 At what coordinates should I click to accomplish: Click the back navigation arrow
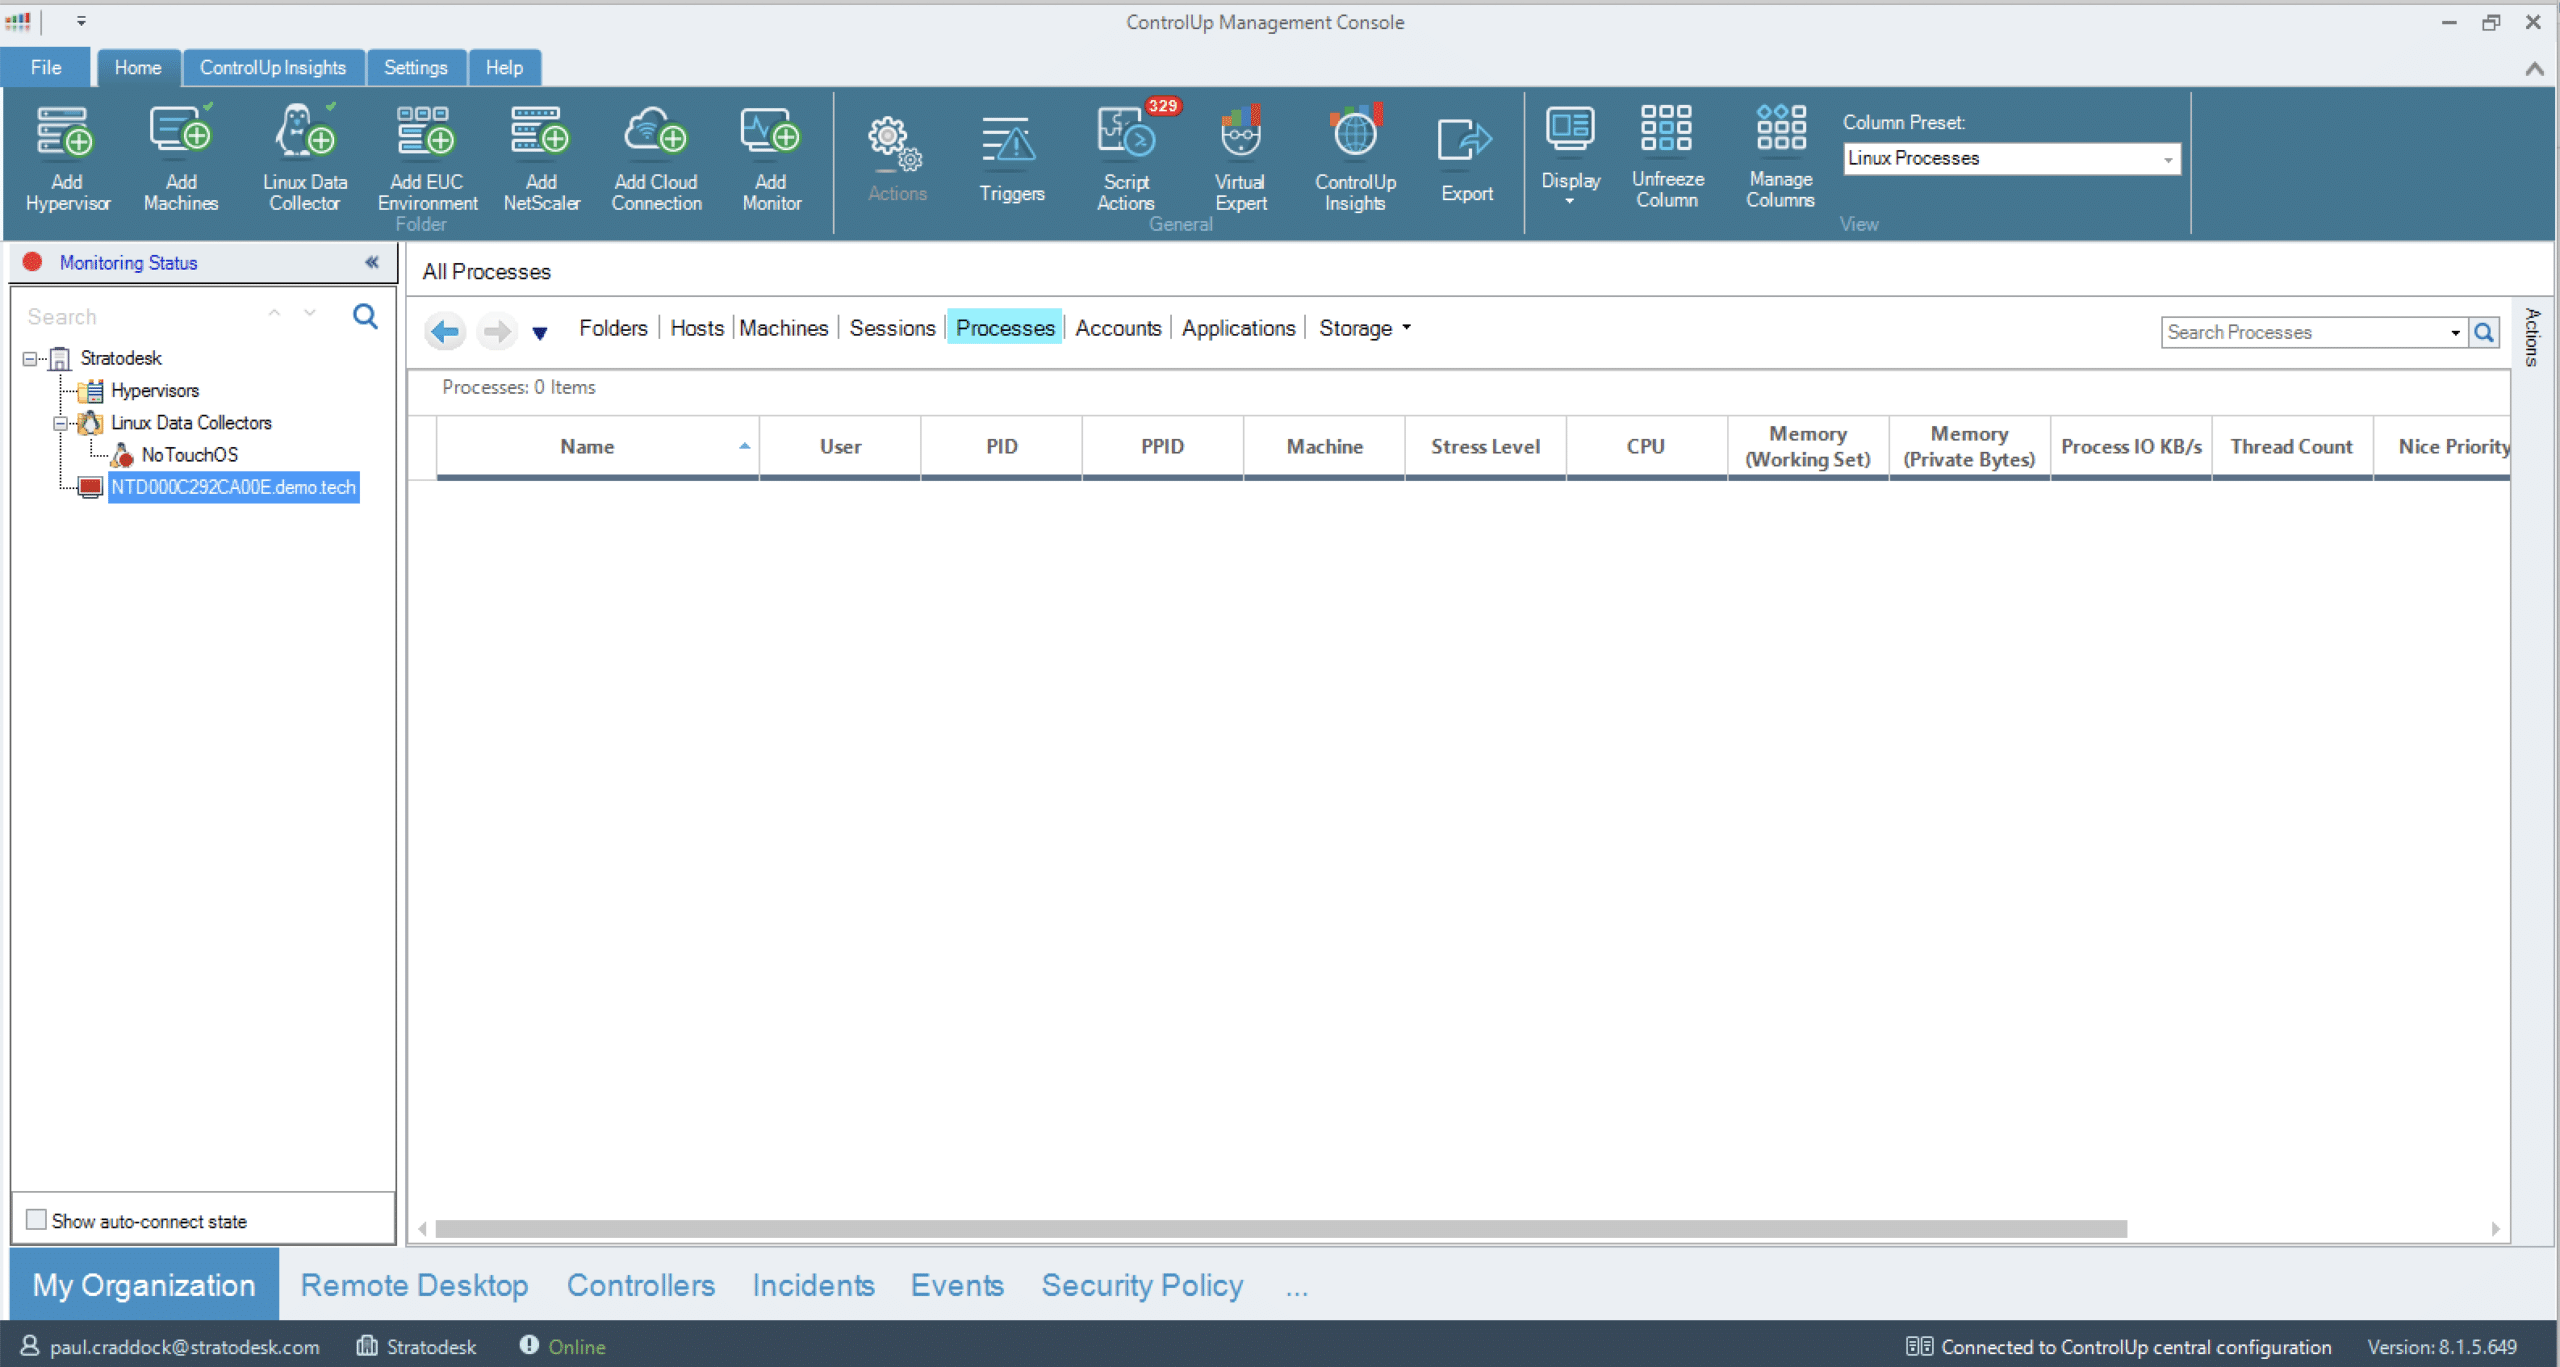point(445,330)
